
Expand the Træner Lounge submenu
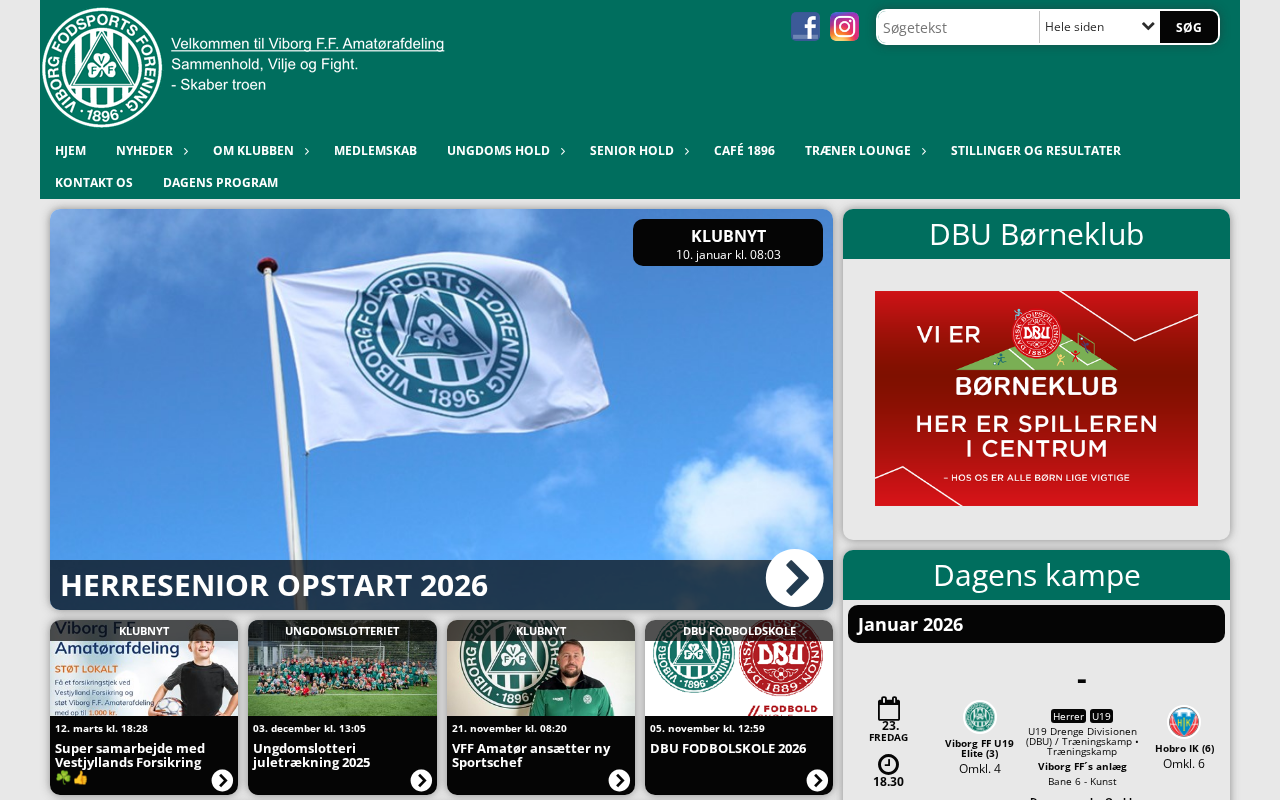pos(924,151)
